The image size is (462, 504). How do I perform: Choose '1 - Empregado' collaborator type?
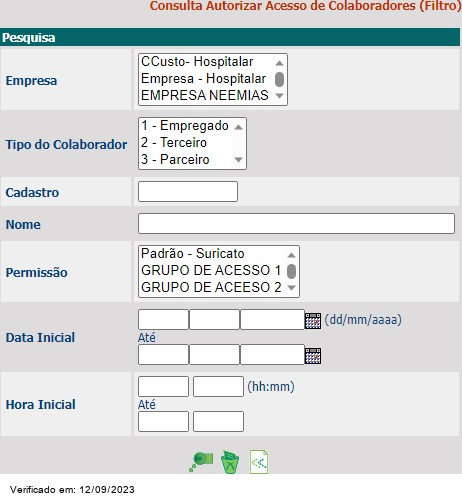(x=185, y=126)
